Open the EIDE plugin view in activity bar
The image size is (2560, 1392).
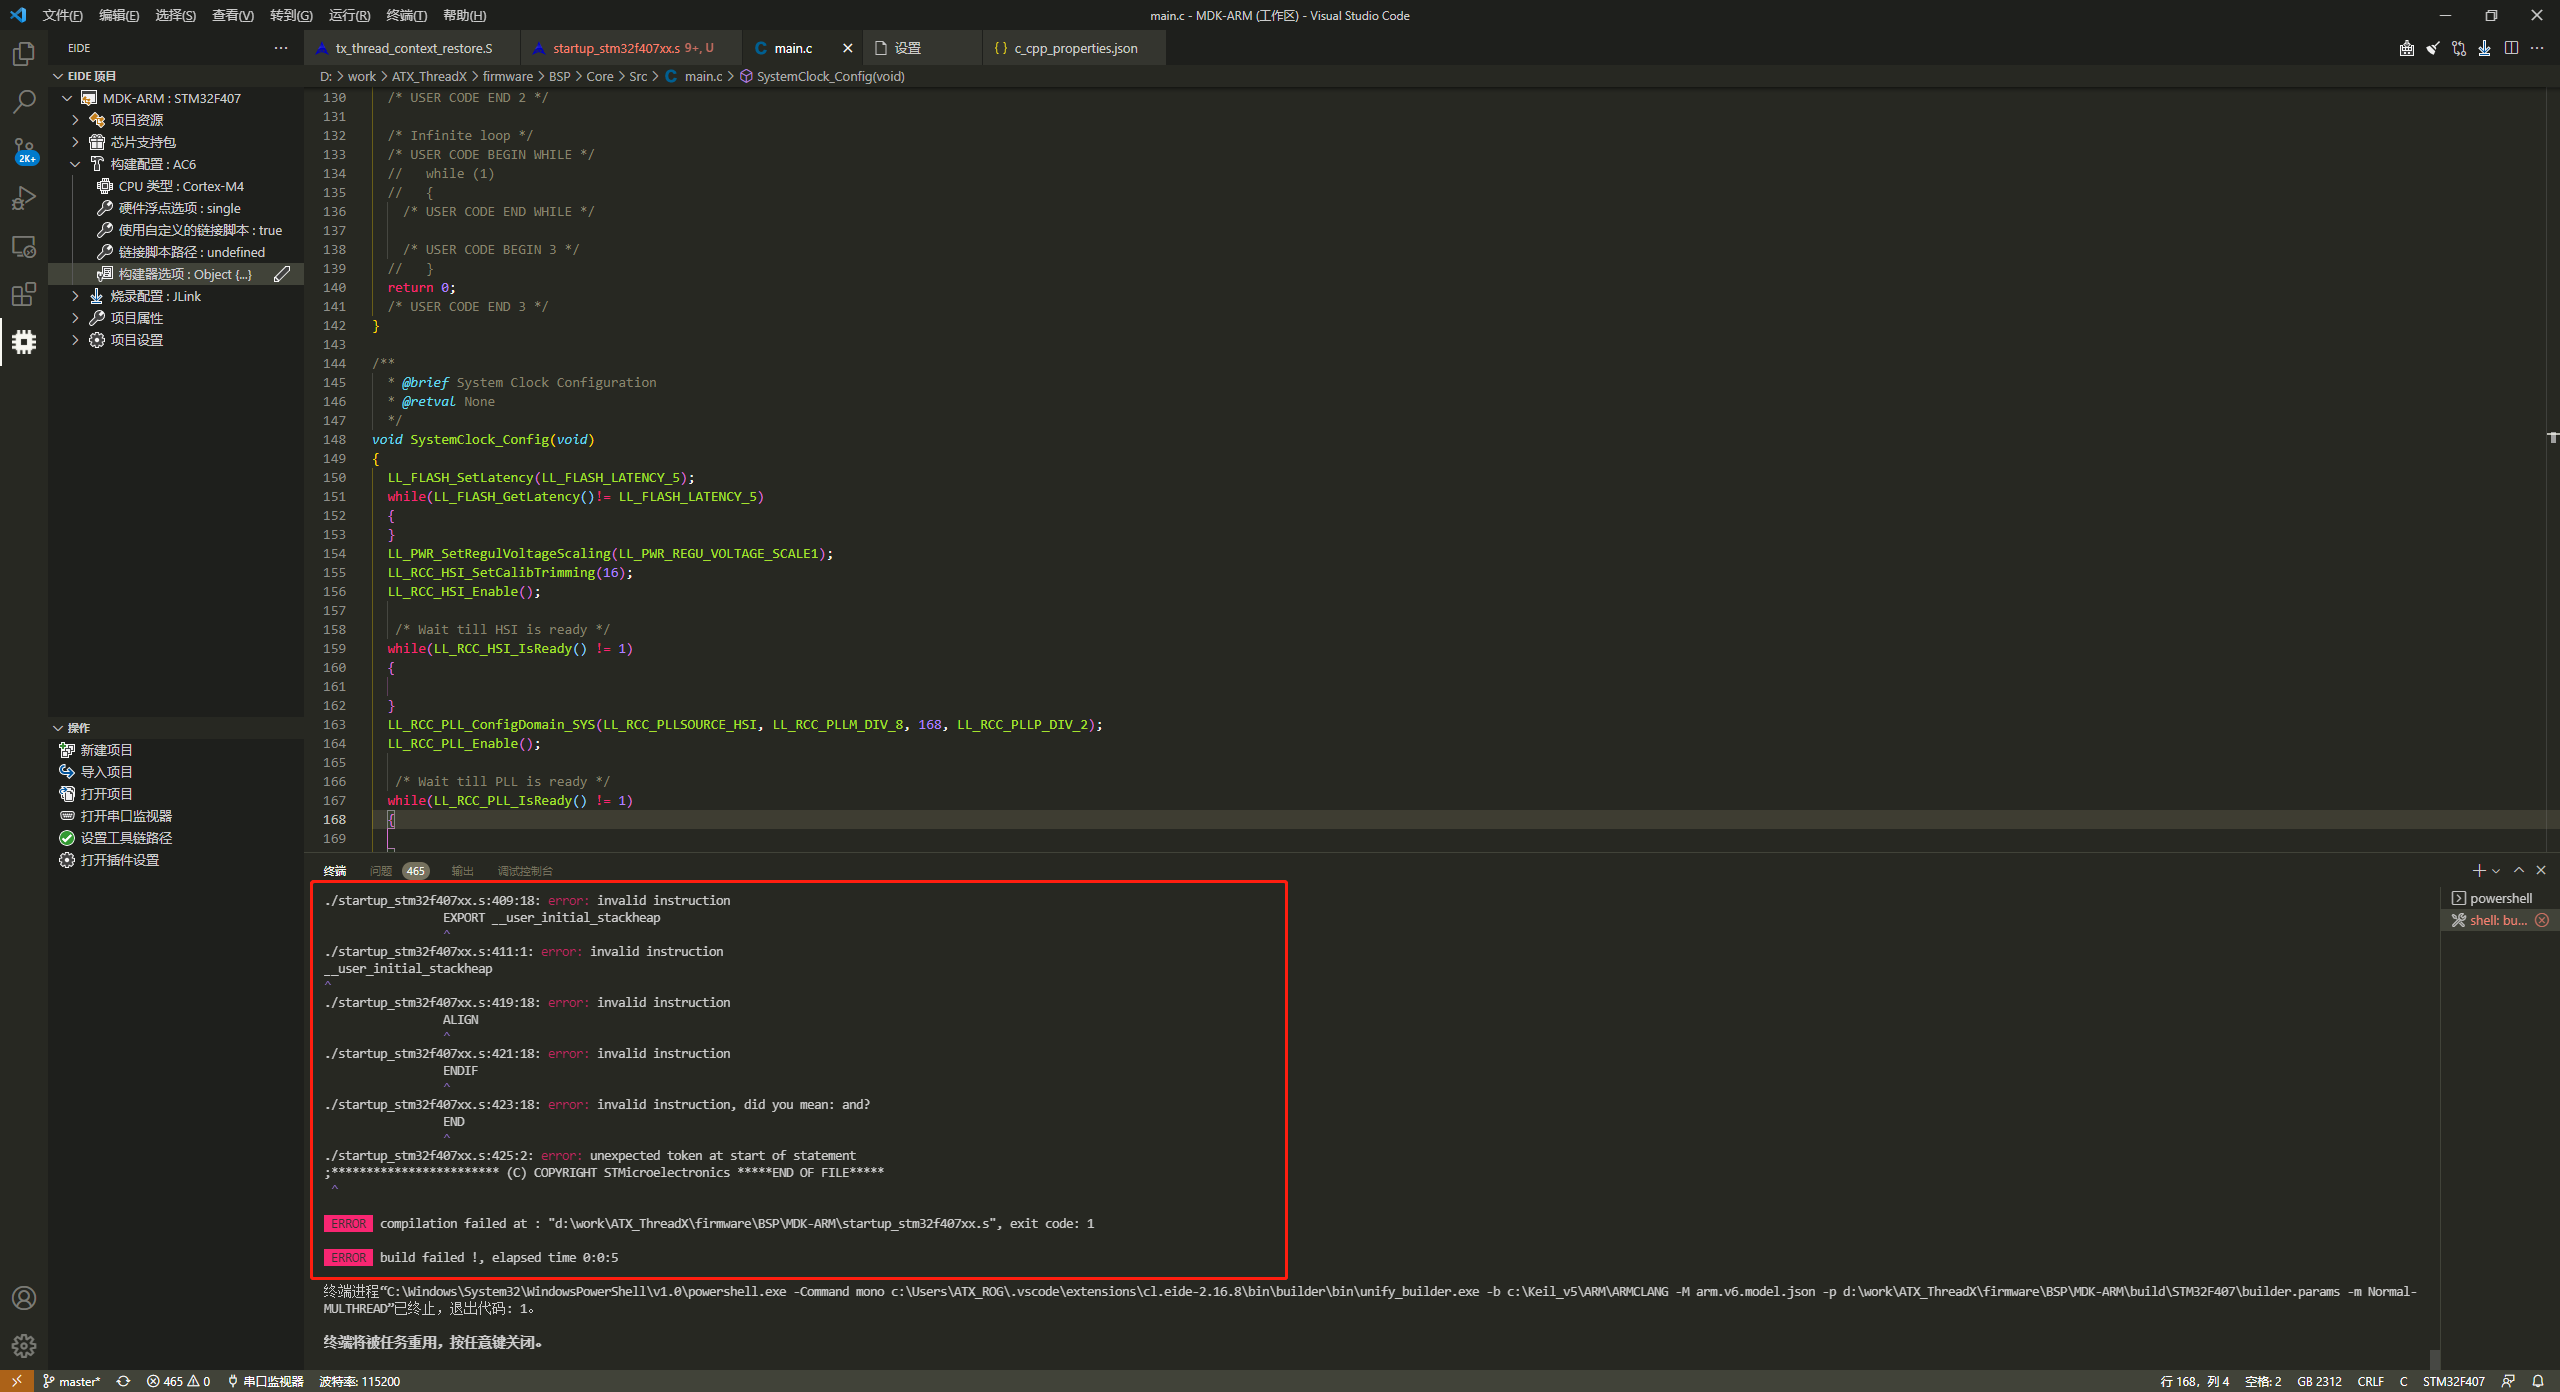click(x=23, y=342)
